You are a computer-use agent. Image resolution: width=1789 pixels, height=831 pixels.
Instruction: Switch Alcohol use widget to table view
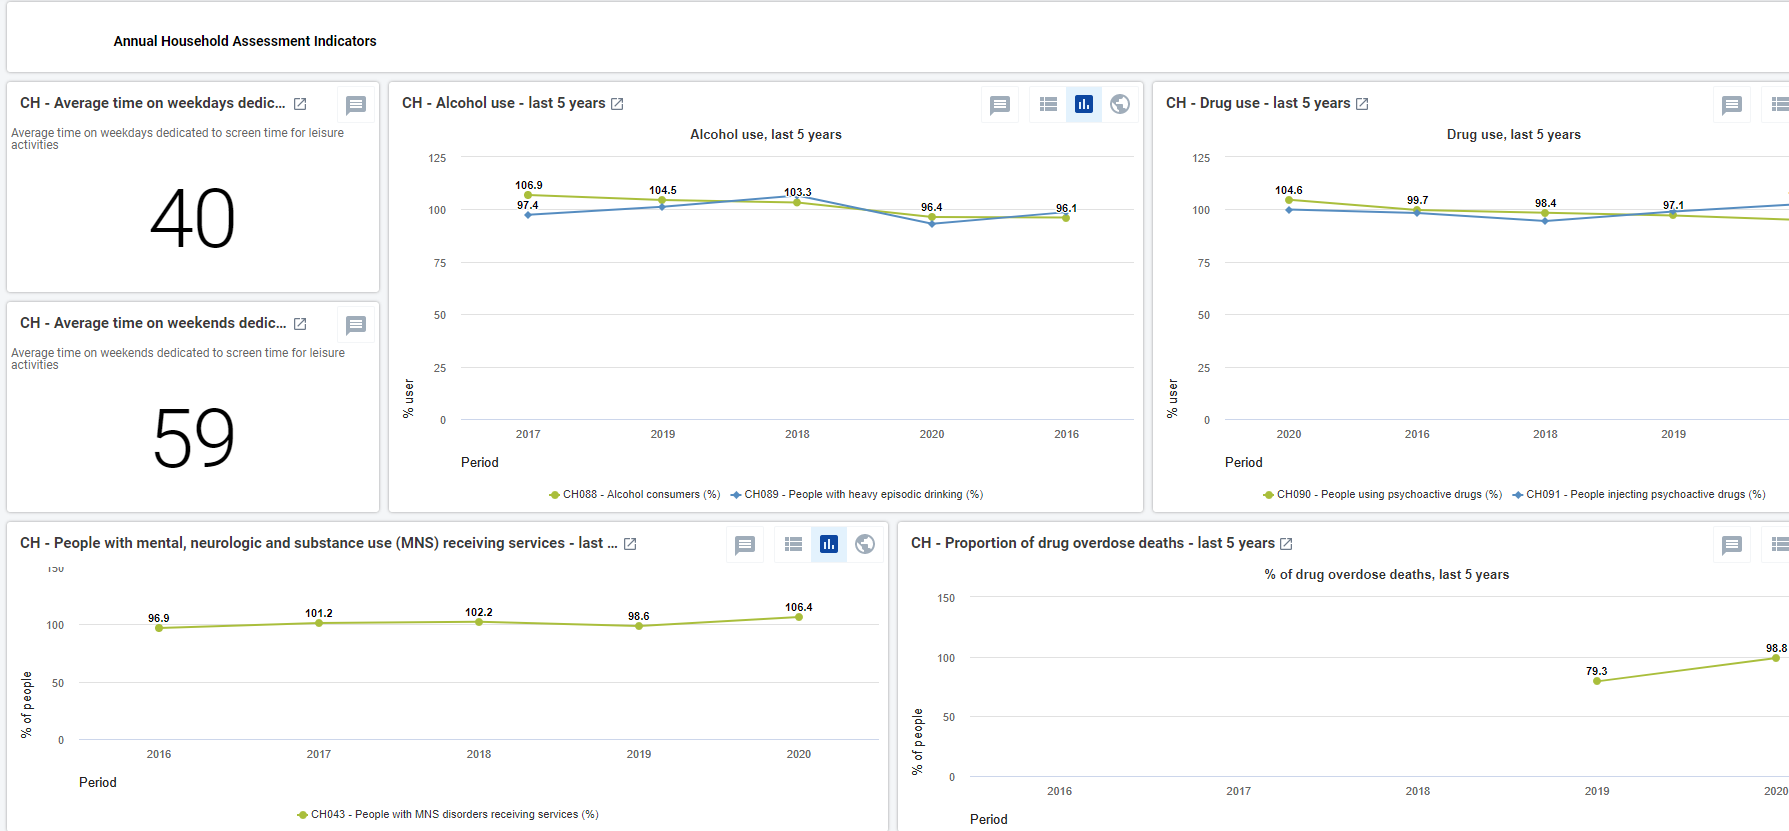(x=1048, y=104)
